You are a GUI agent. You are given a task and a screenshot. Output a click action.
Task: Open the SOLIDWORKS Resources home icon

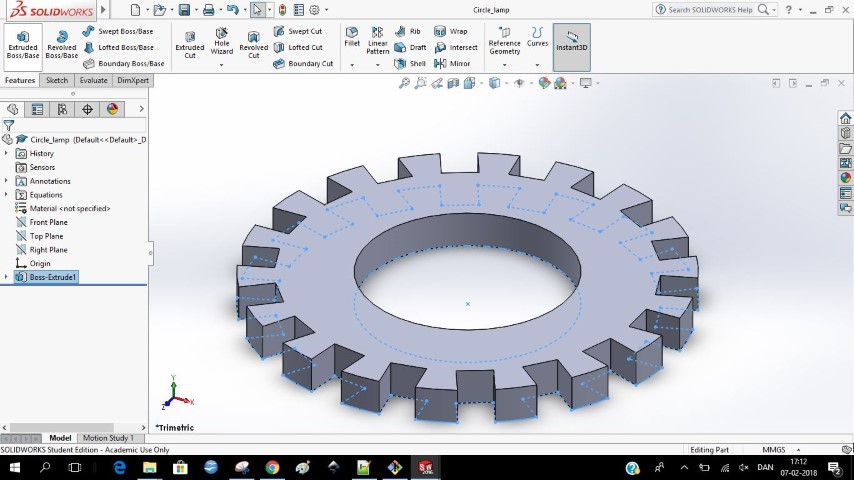tap(845, 118)
